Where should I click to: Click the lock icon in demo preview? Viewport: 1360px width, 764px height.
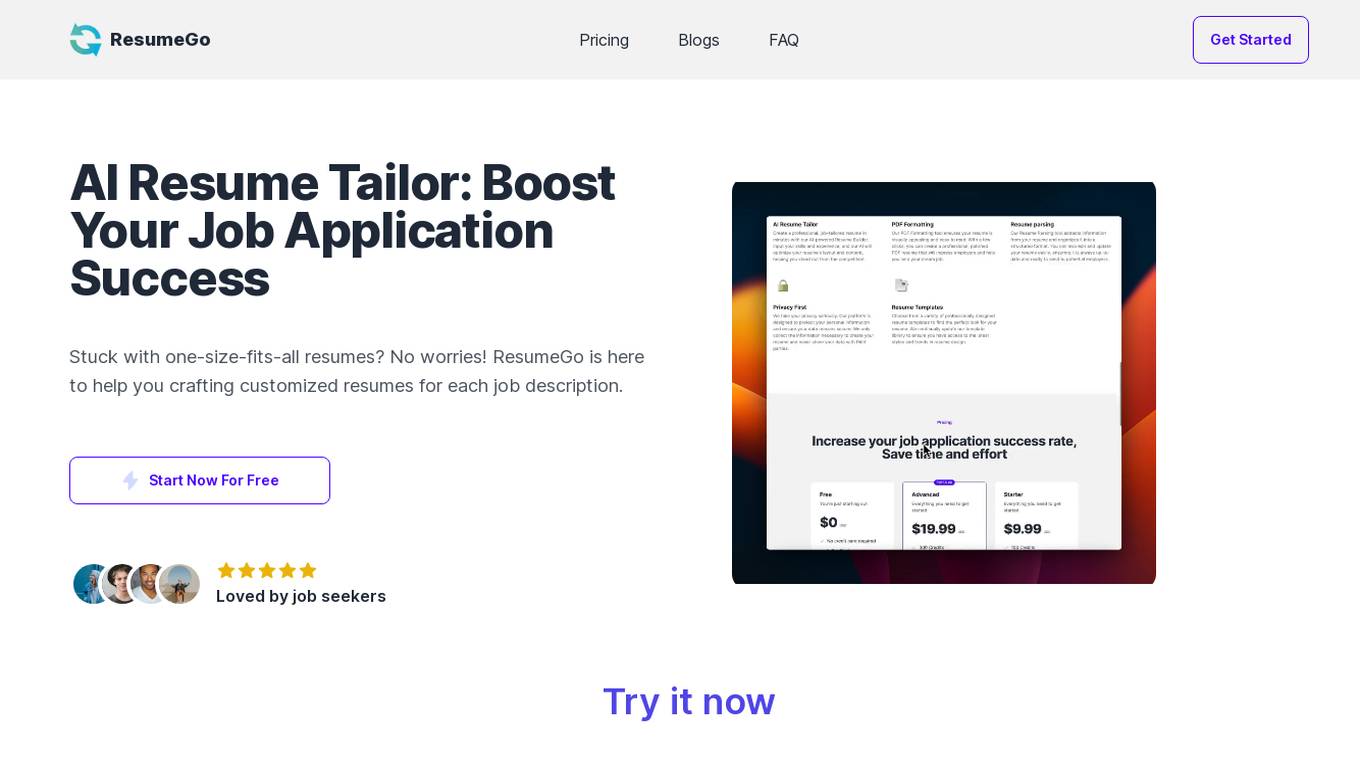point(783,285)
